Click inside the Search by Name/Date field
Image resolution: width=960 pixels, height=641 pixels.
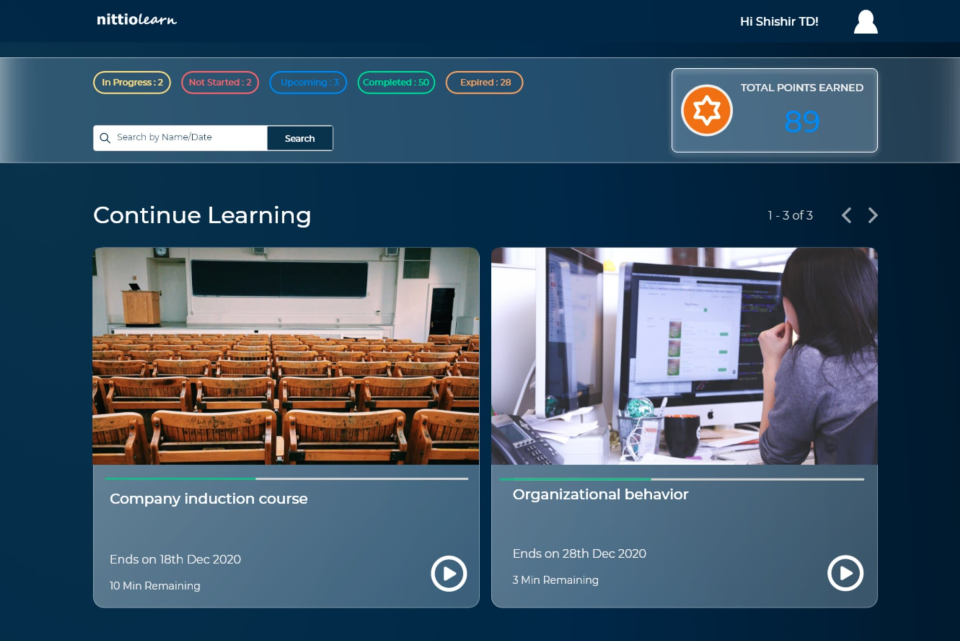point(180,137)
